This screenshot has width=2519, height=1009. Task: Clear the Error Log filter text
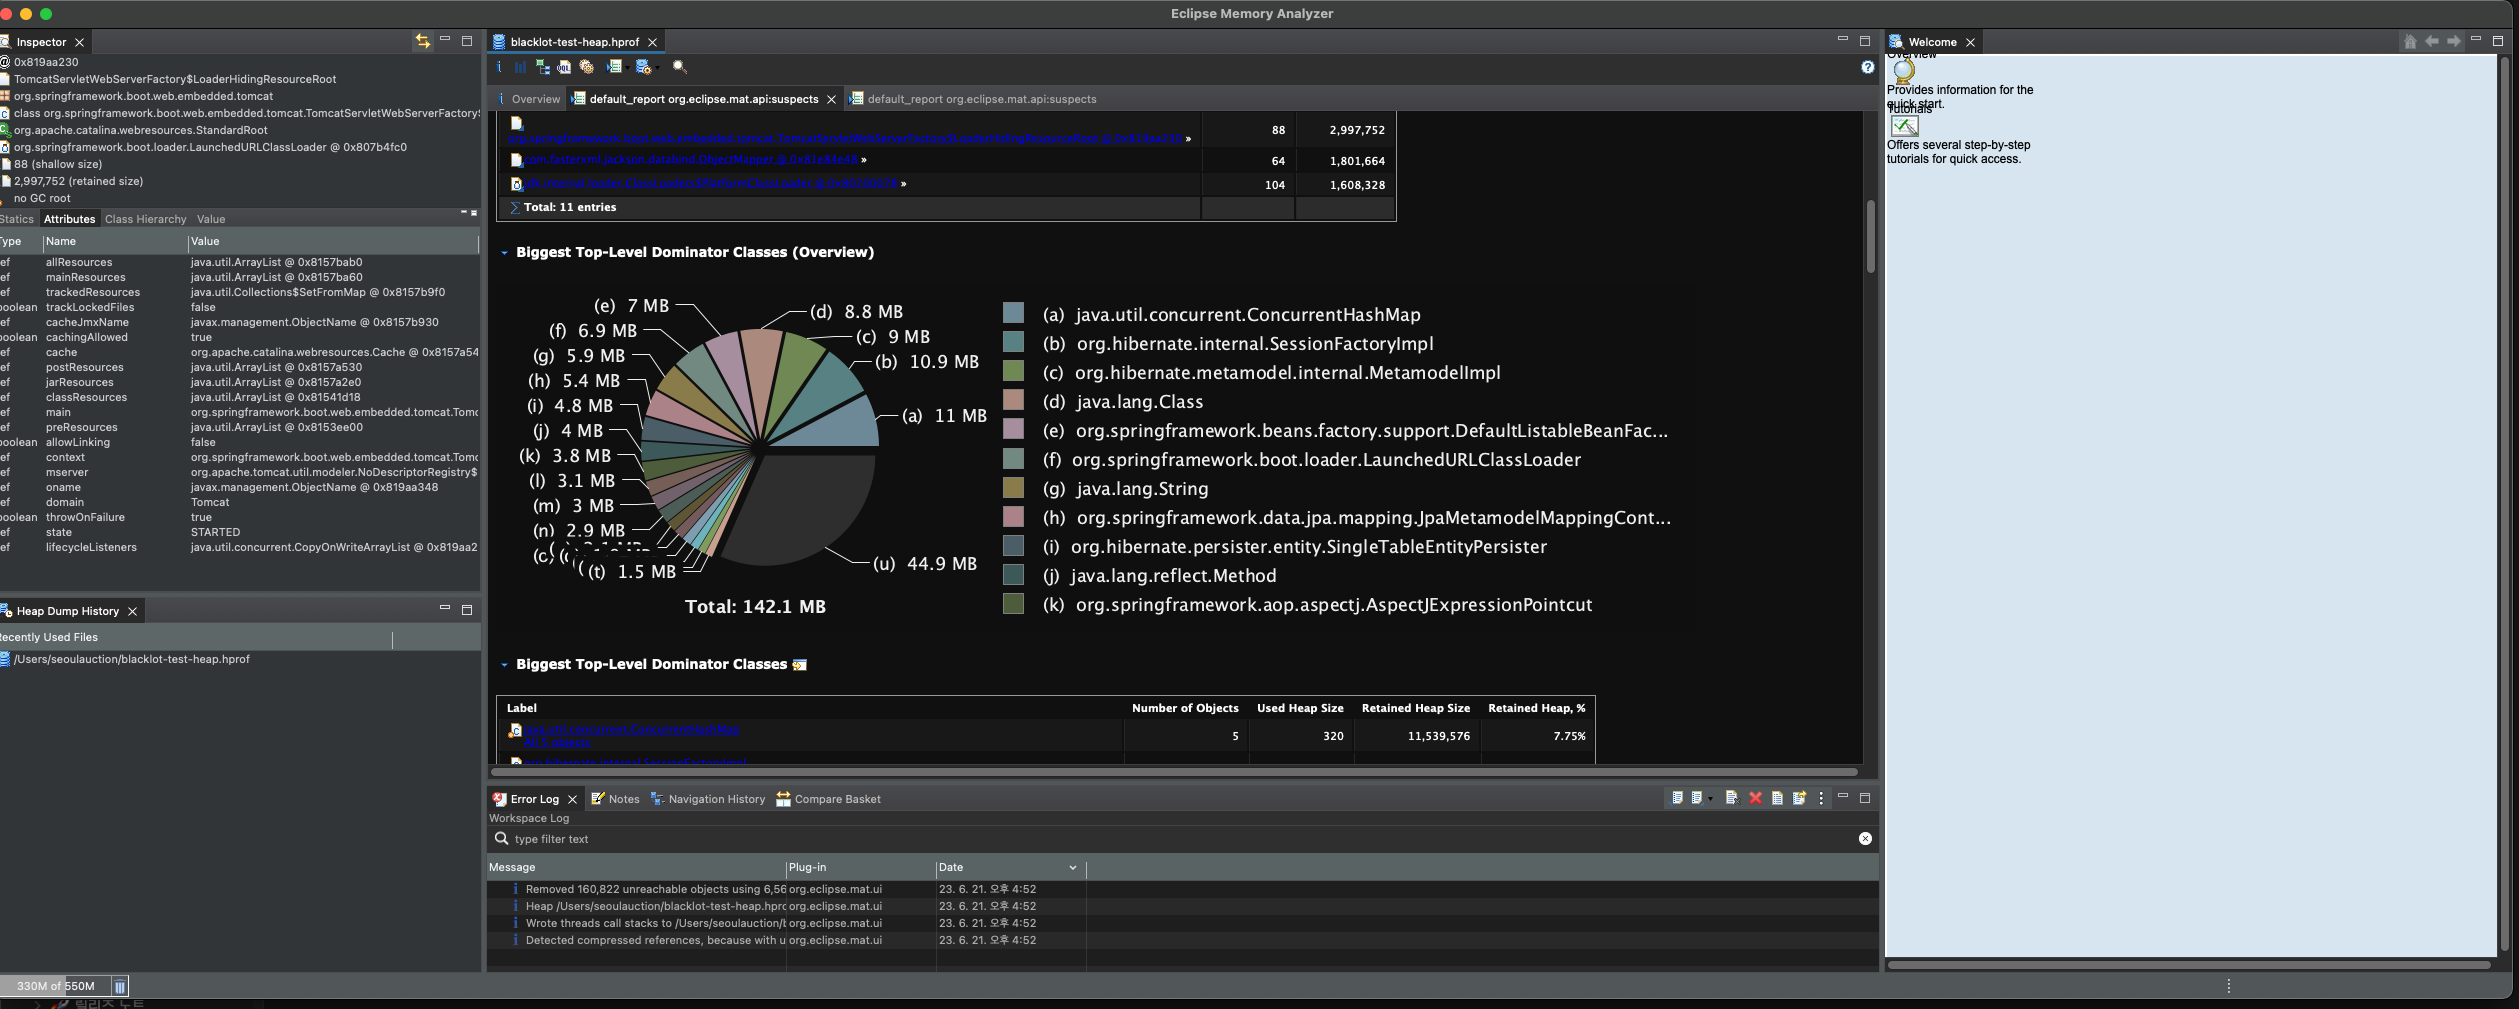pyautogui.click(x=1865, y=839)
